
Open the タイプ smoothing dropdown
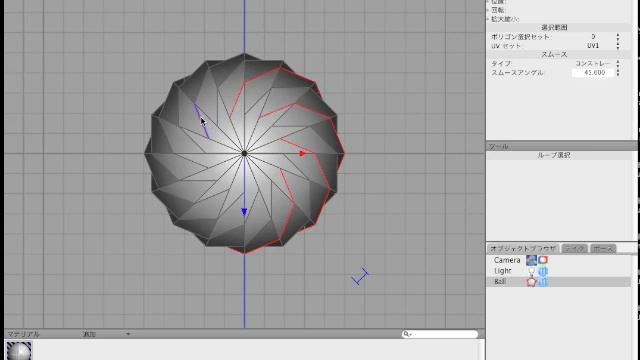click(618, 64)
